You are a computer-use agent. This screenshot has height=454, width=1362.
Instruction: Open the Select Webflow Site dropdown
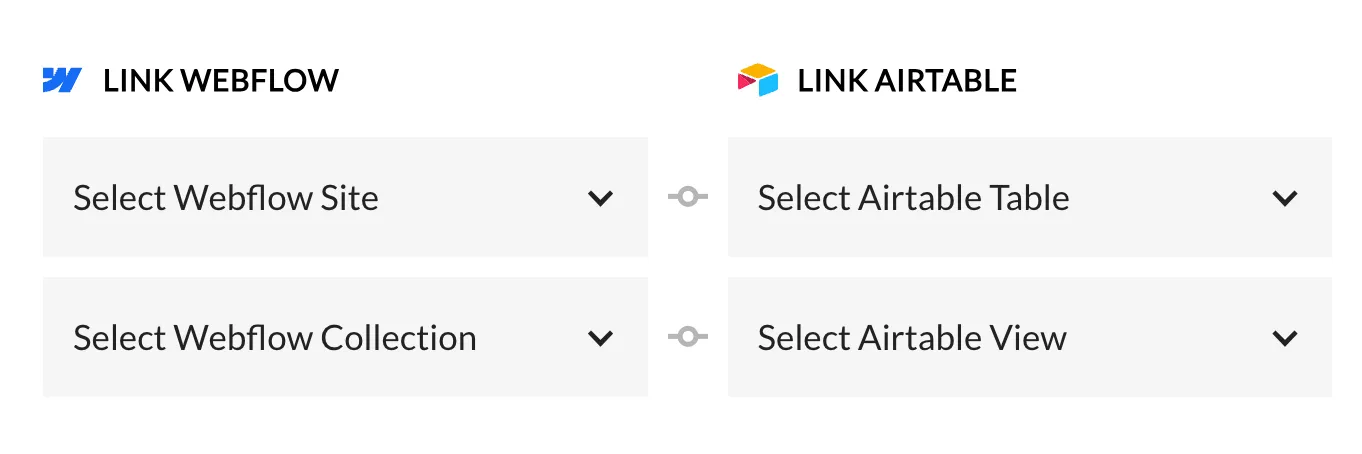[345, 197]
